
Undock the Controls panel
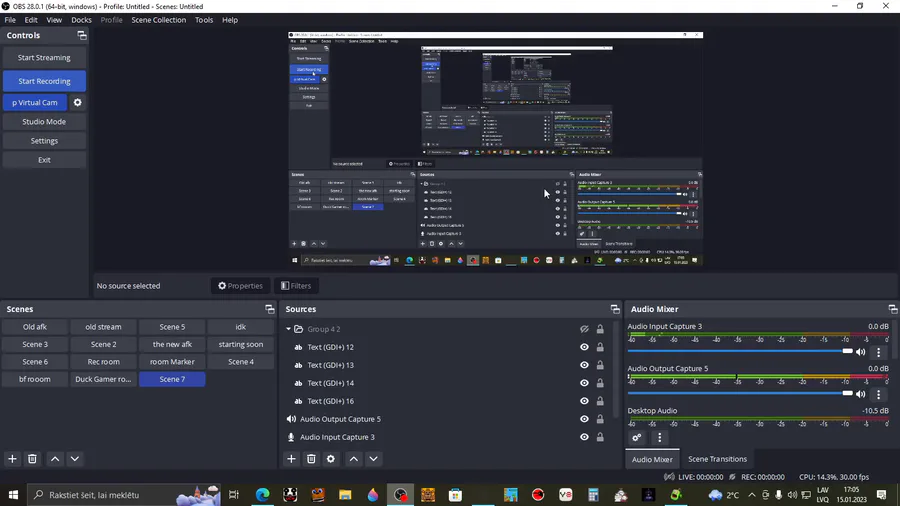pos(82,36)
